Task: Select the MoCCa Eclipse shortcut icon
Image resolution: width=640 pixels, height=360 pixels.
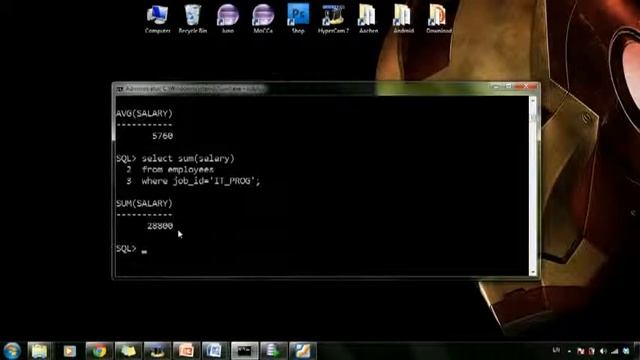Action: (x=263, y=19)
